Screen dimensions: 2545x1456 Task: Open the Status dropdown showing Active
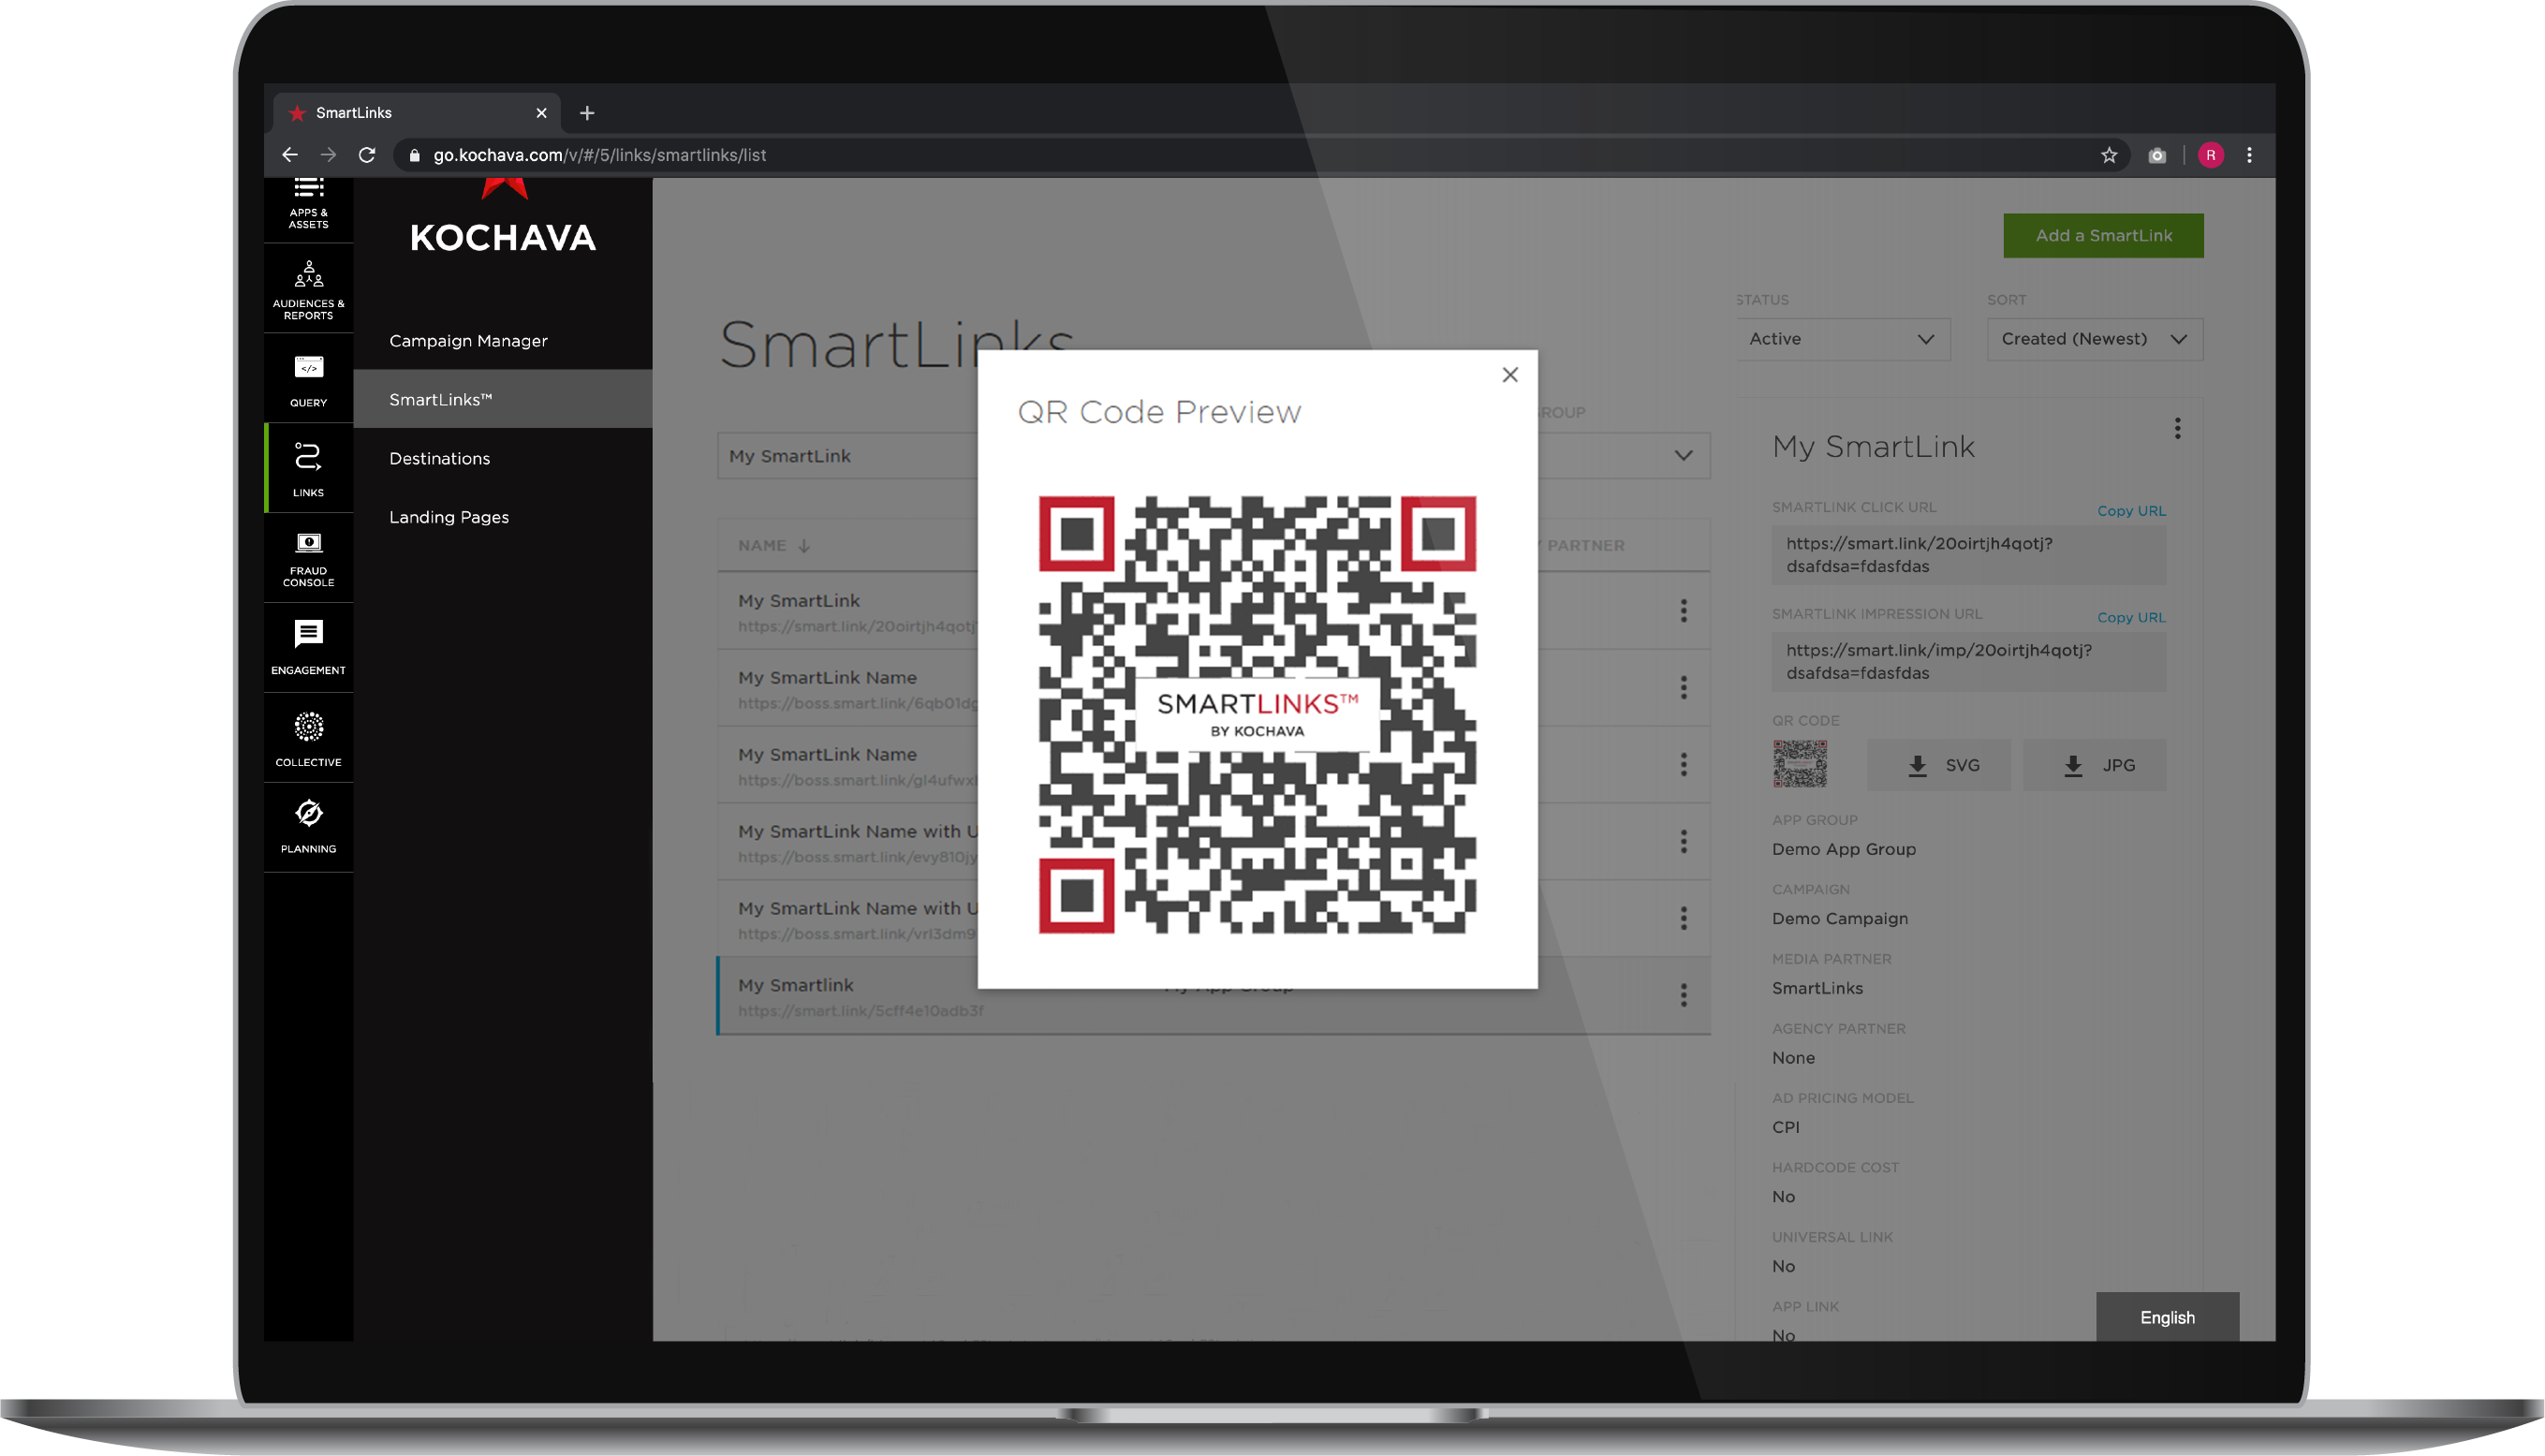1843,339
